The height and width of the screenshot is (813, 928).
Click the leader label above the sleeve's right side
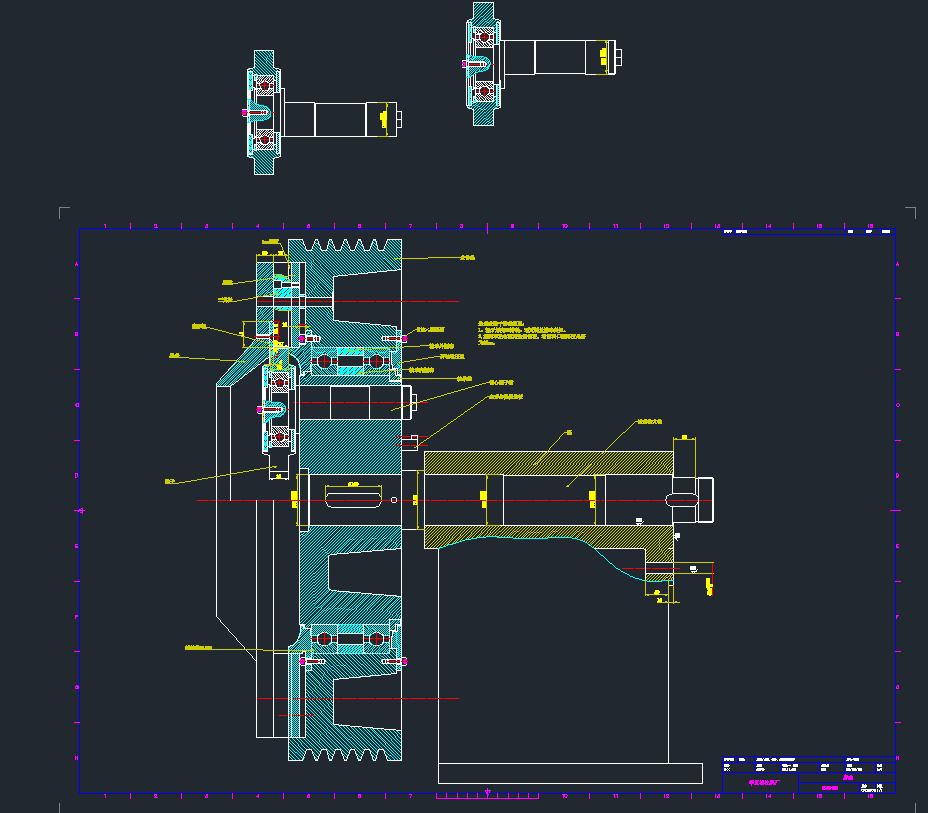(x=649, y=422)
